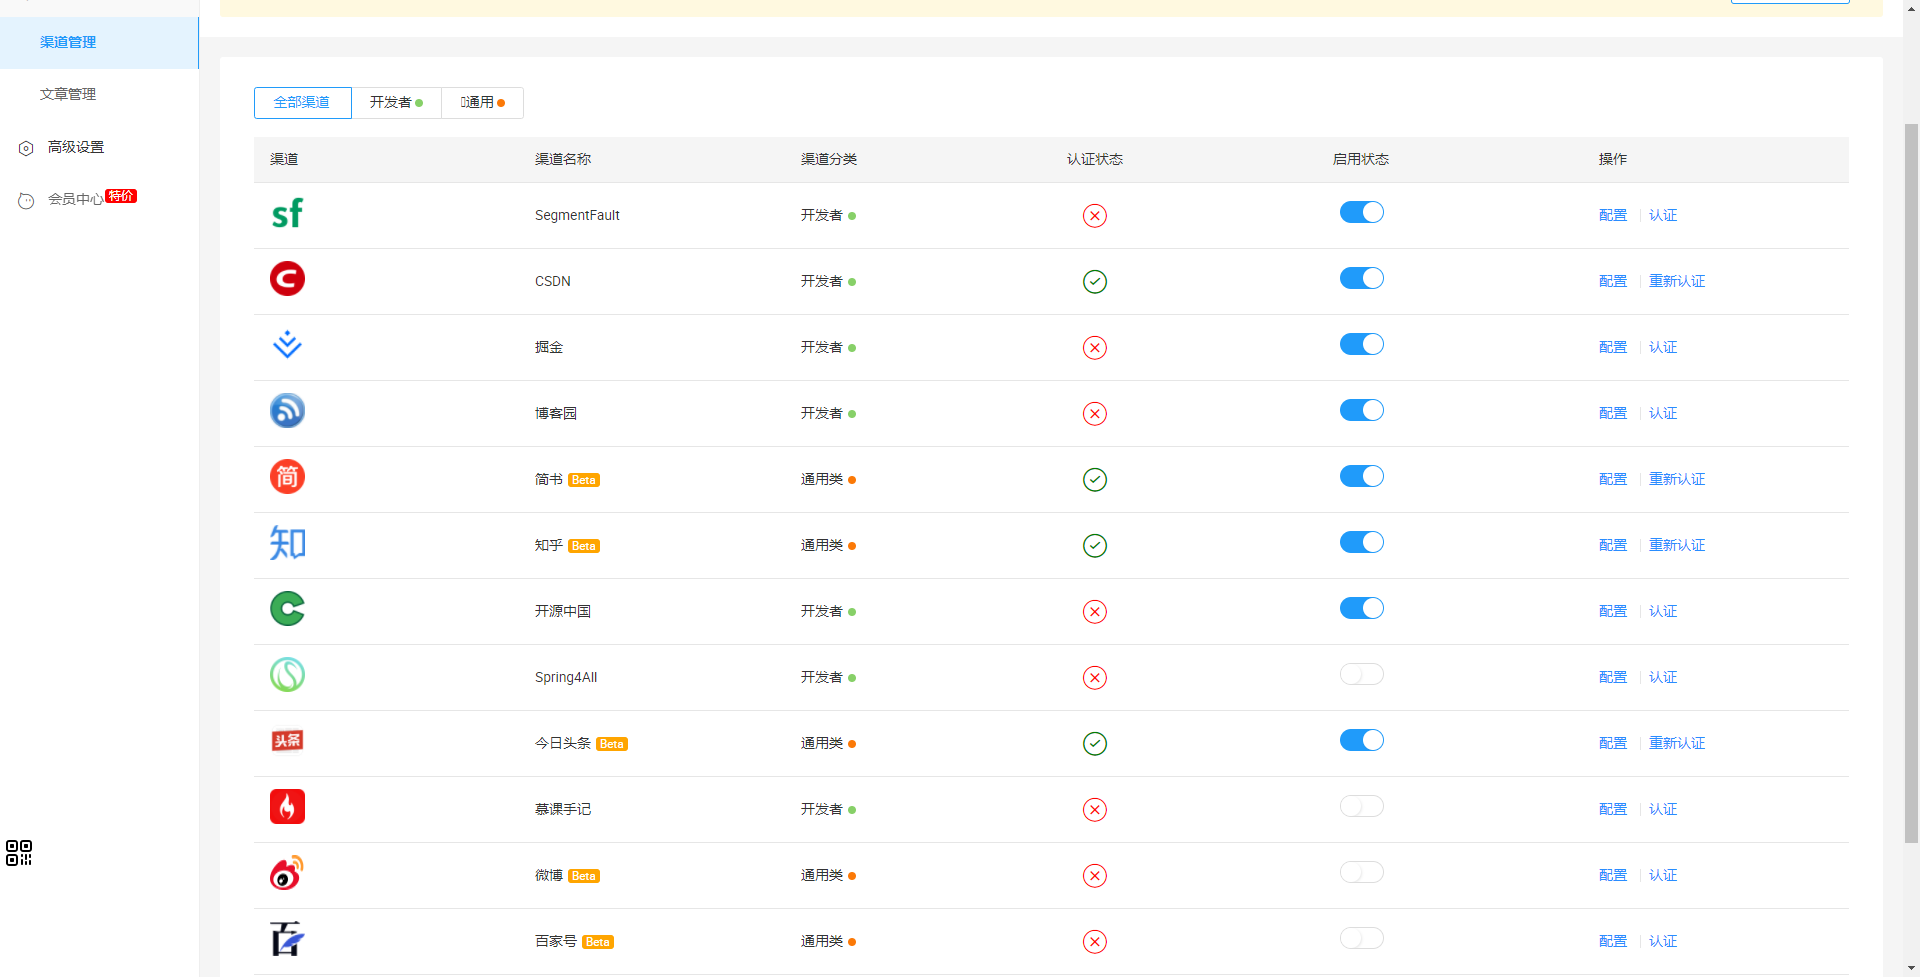Screen dimensions: 1920x977
Task: Click the 博客园 channel logo
Action: pos(287,411)
